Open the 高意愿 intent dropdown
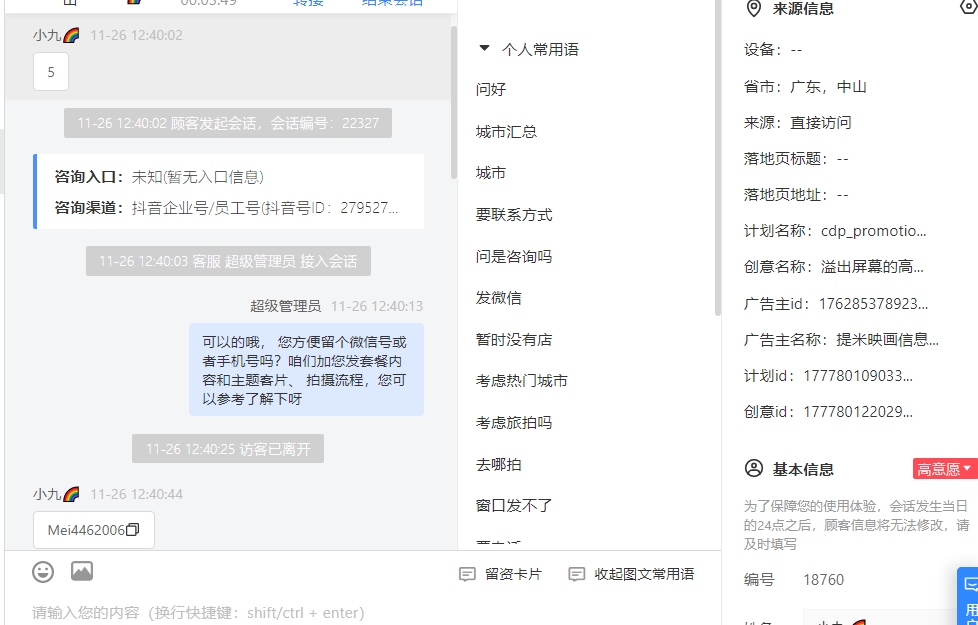The width and height of the screenshot is (978, 625). [x=944, y=468]
